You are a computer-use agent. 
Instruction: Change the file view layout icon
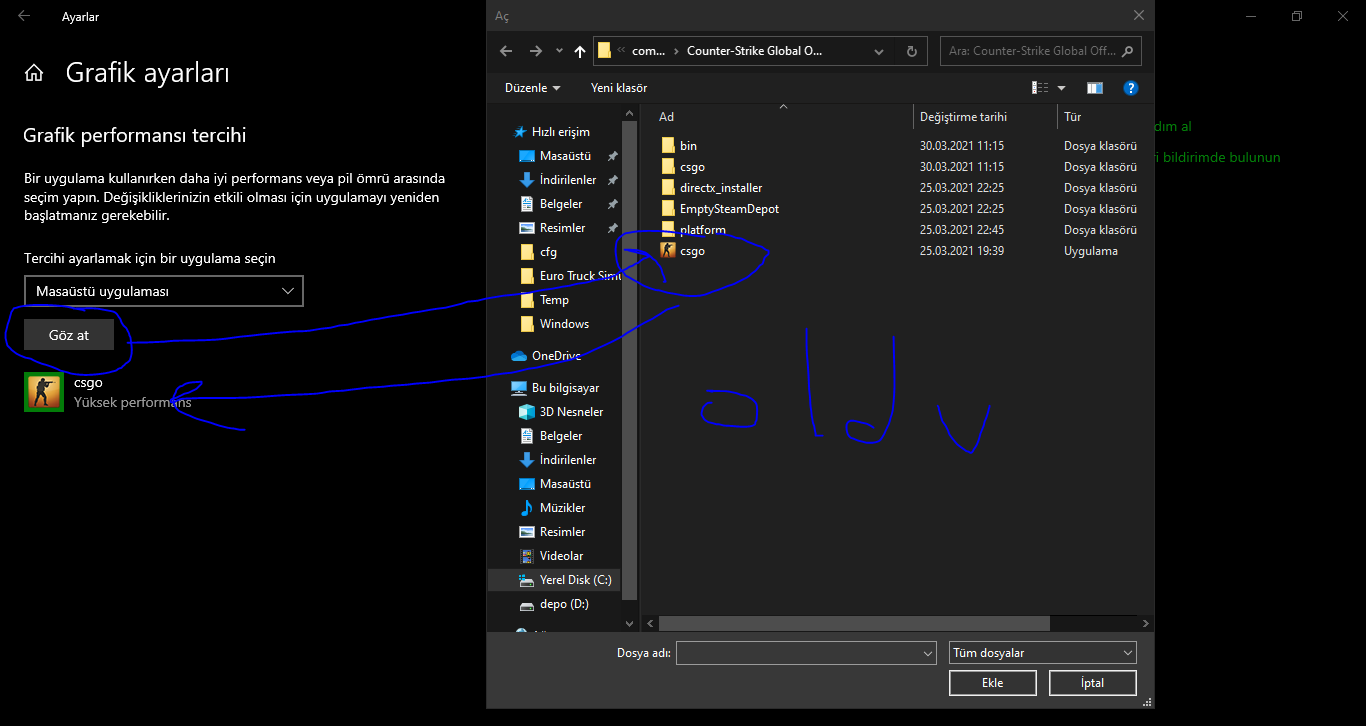[x=1039, y=88]
